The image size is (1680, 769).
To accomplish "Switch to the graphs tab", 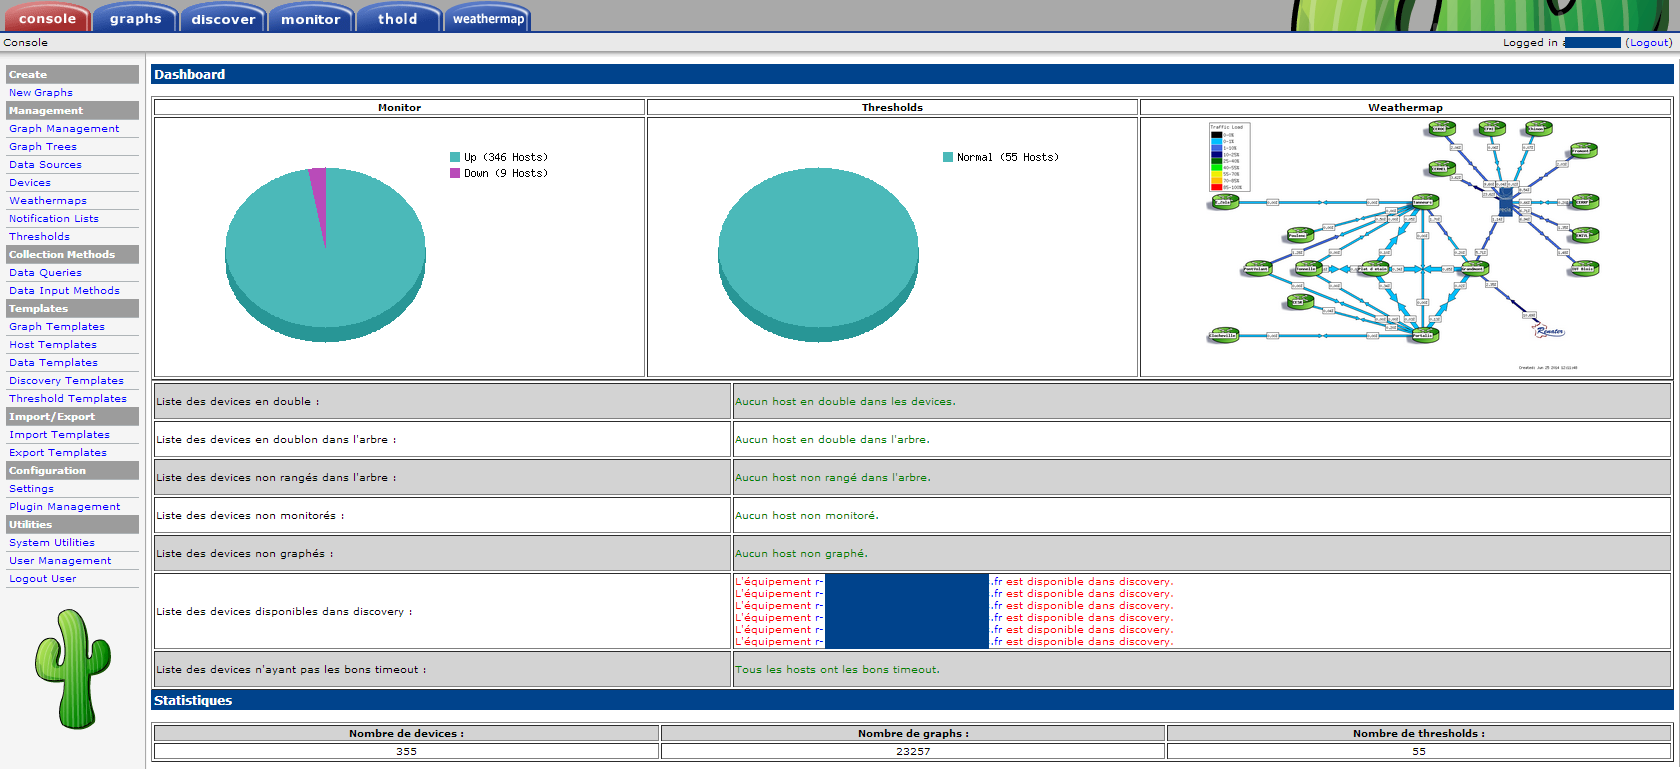I will 135,18.
